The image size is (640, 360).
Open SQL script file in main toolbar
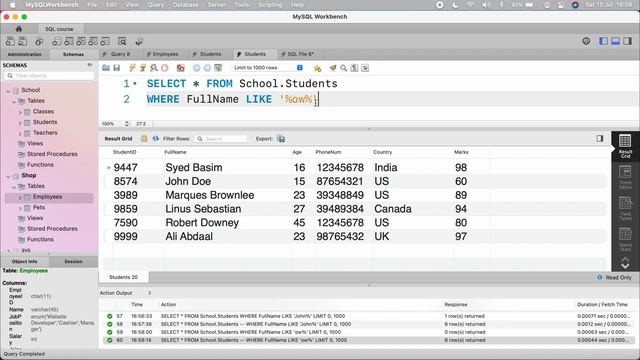(x=23, y=41)
